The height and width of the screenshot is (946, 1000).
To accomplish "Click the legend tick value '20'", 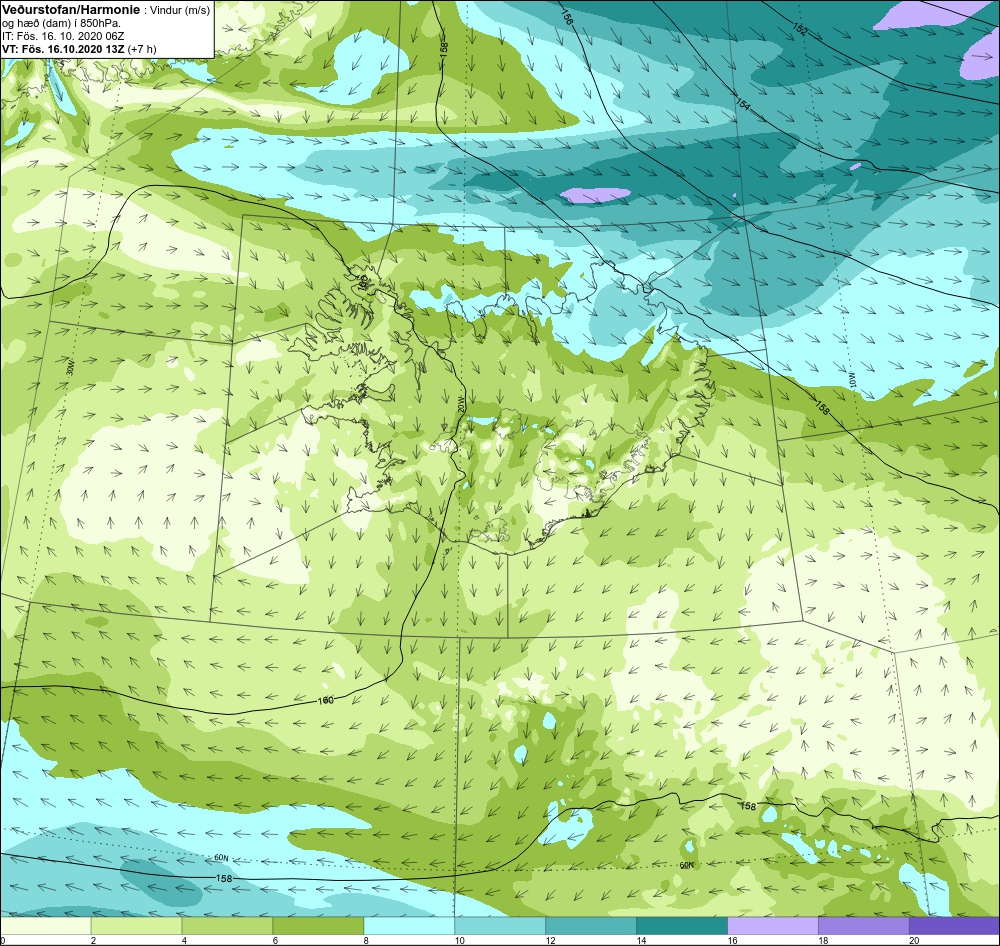I will (913, 940).
